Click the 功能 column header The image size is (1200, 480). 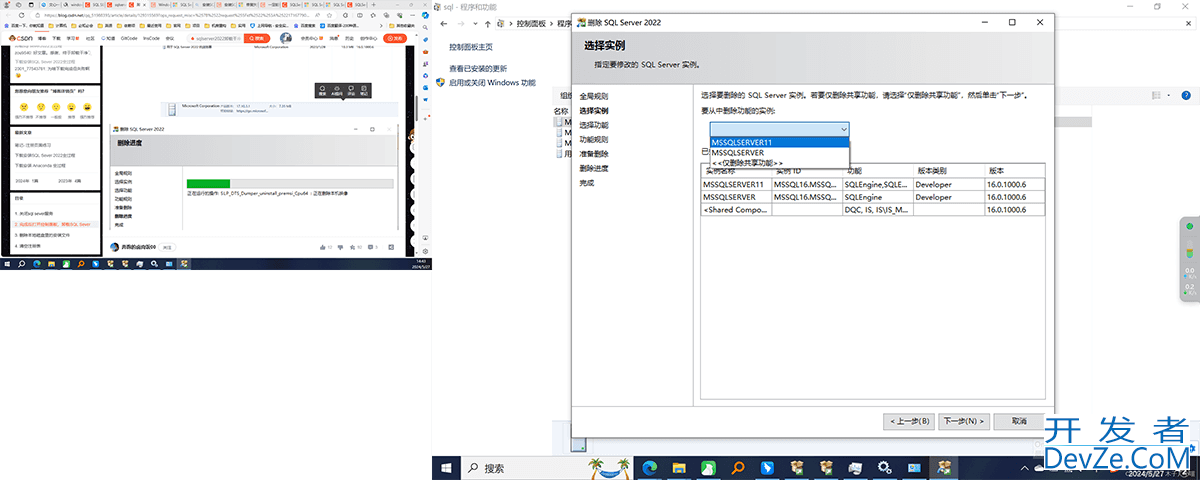click(x=877, y=171)
